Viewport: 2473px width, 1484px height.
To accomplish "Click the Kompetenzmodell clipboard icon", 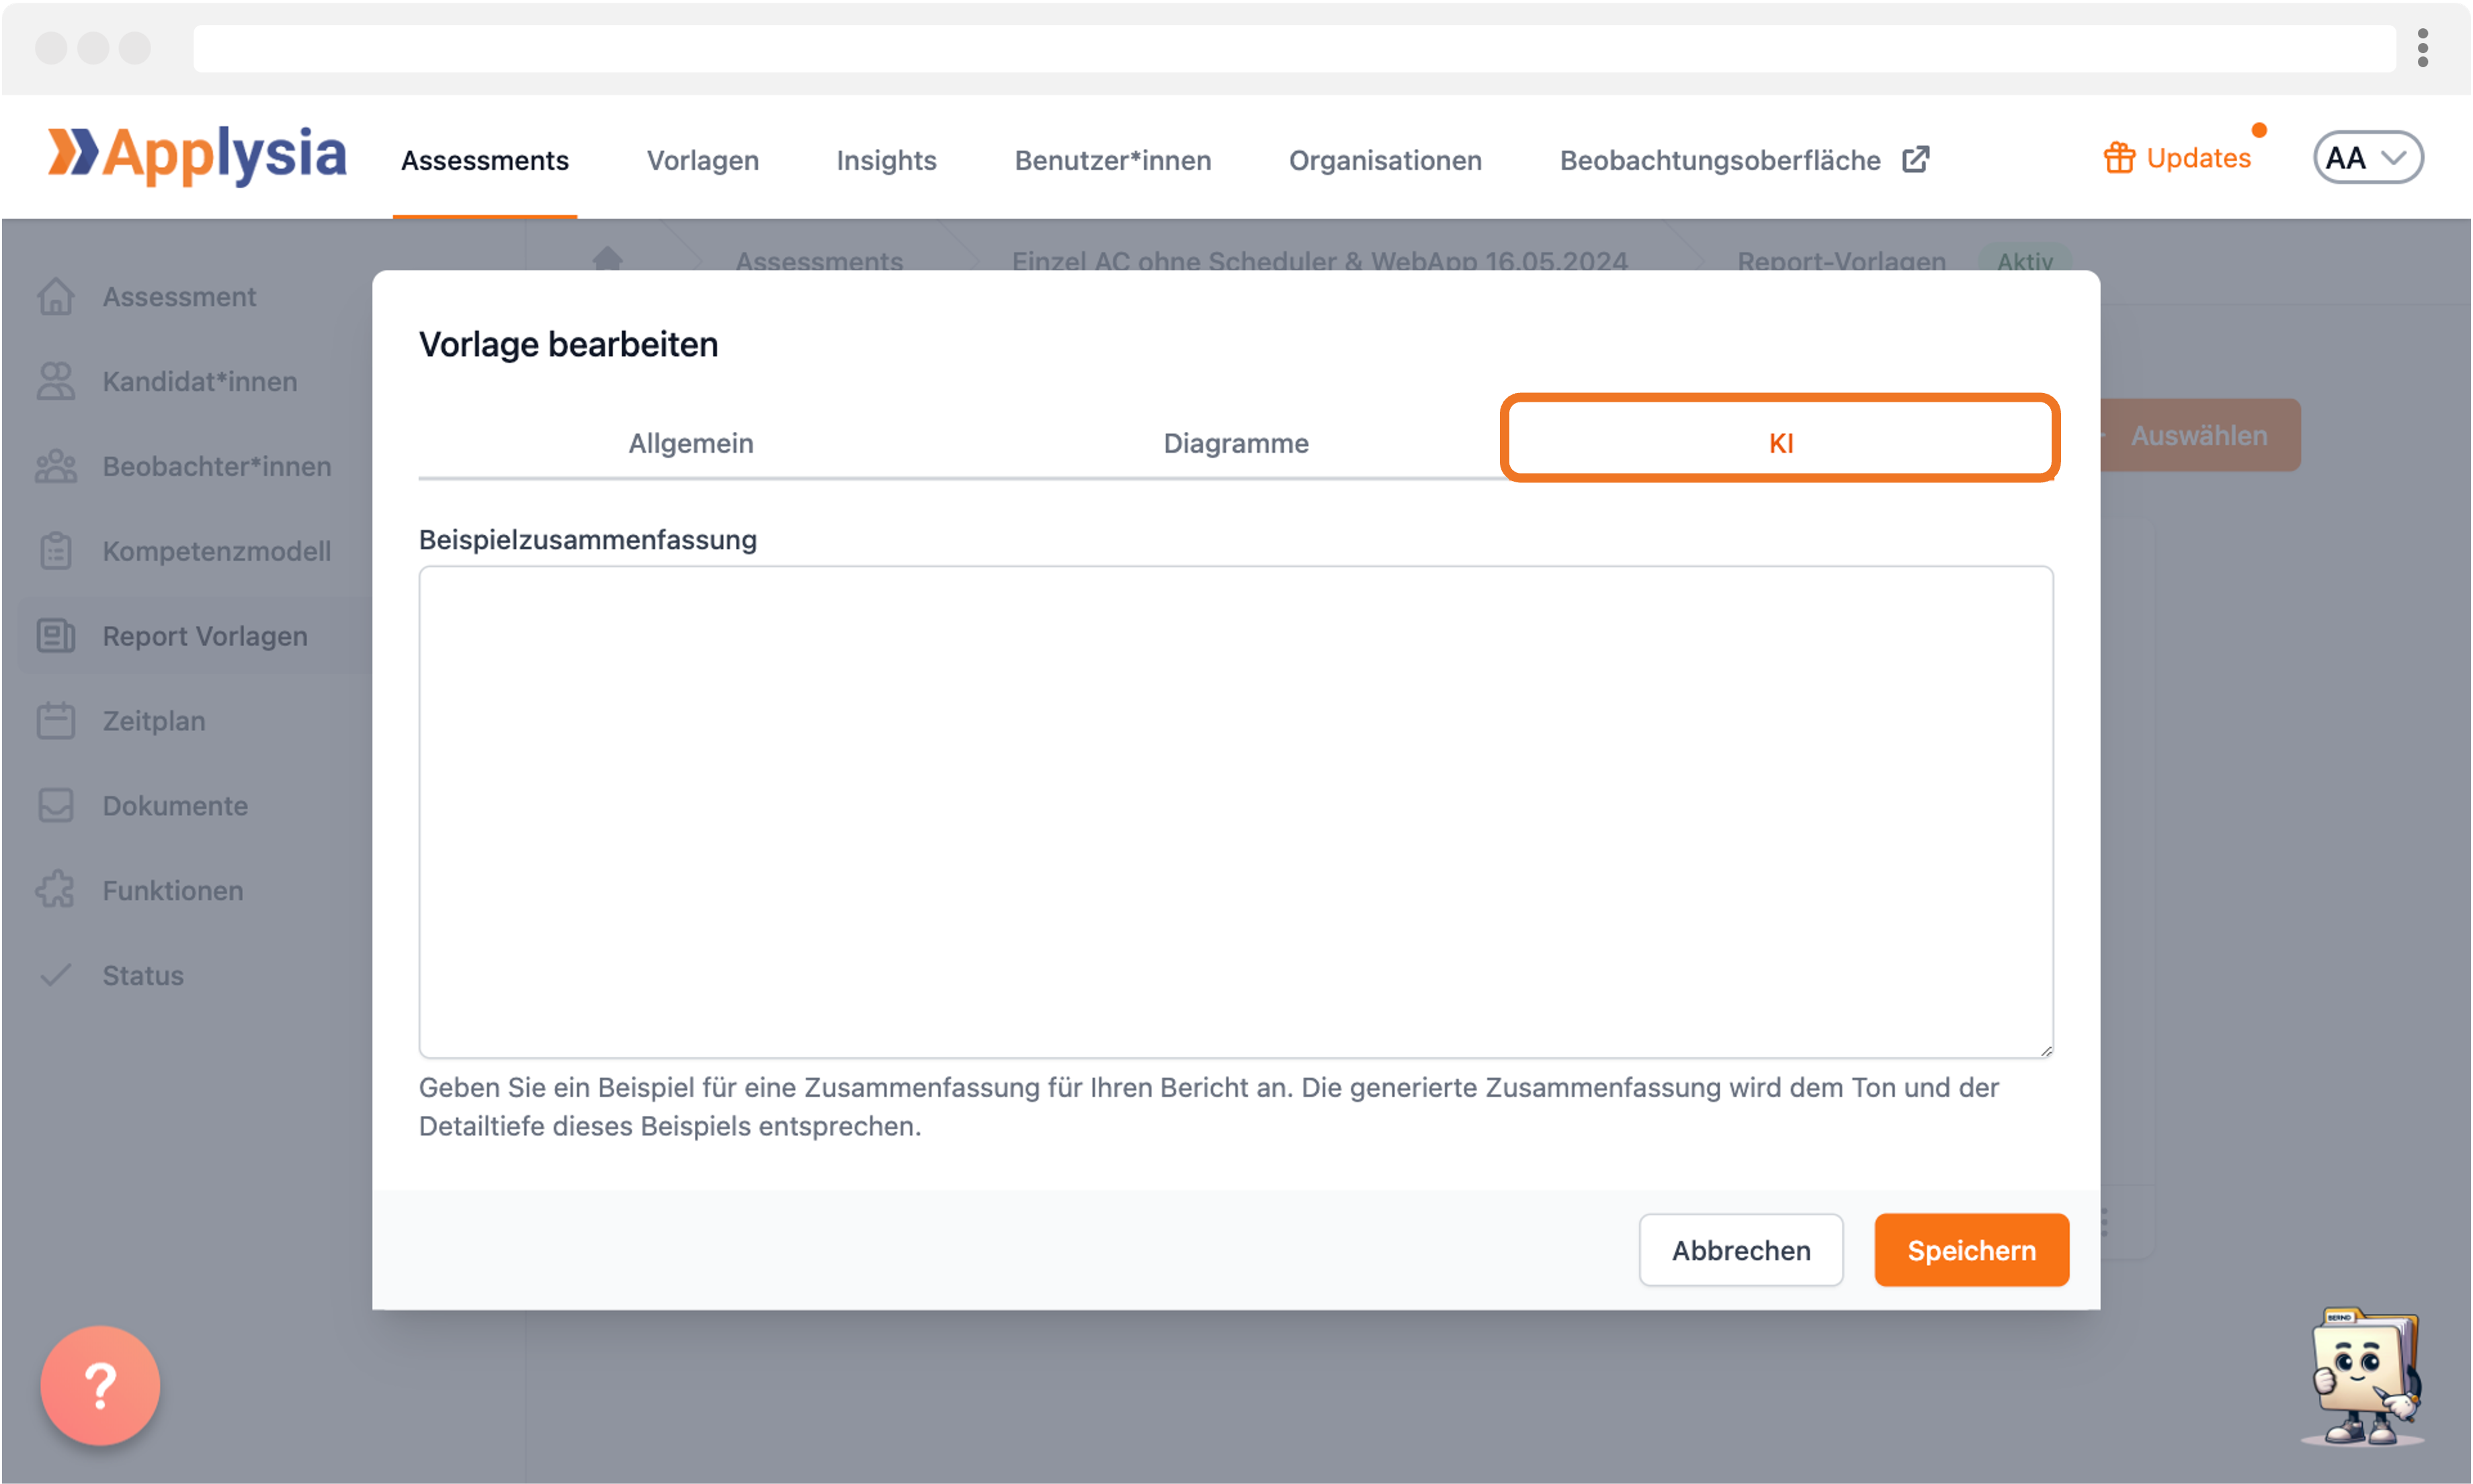I will [x=56, y=552].
